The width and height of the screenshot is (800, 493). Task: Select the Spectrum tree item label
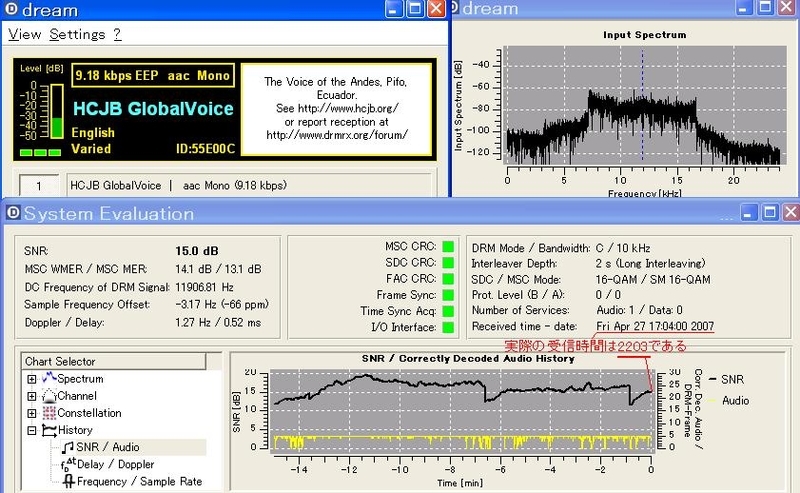coord(80,379)
